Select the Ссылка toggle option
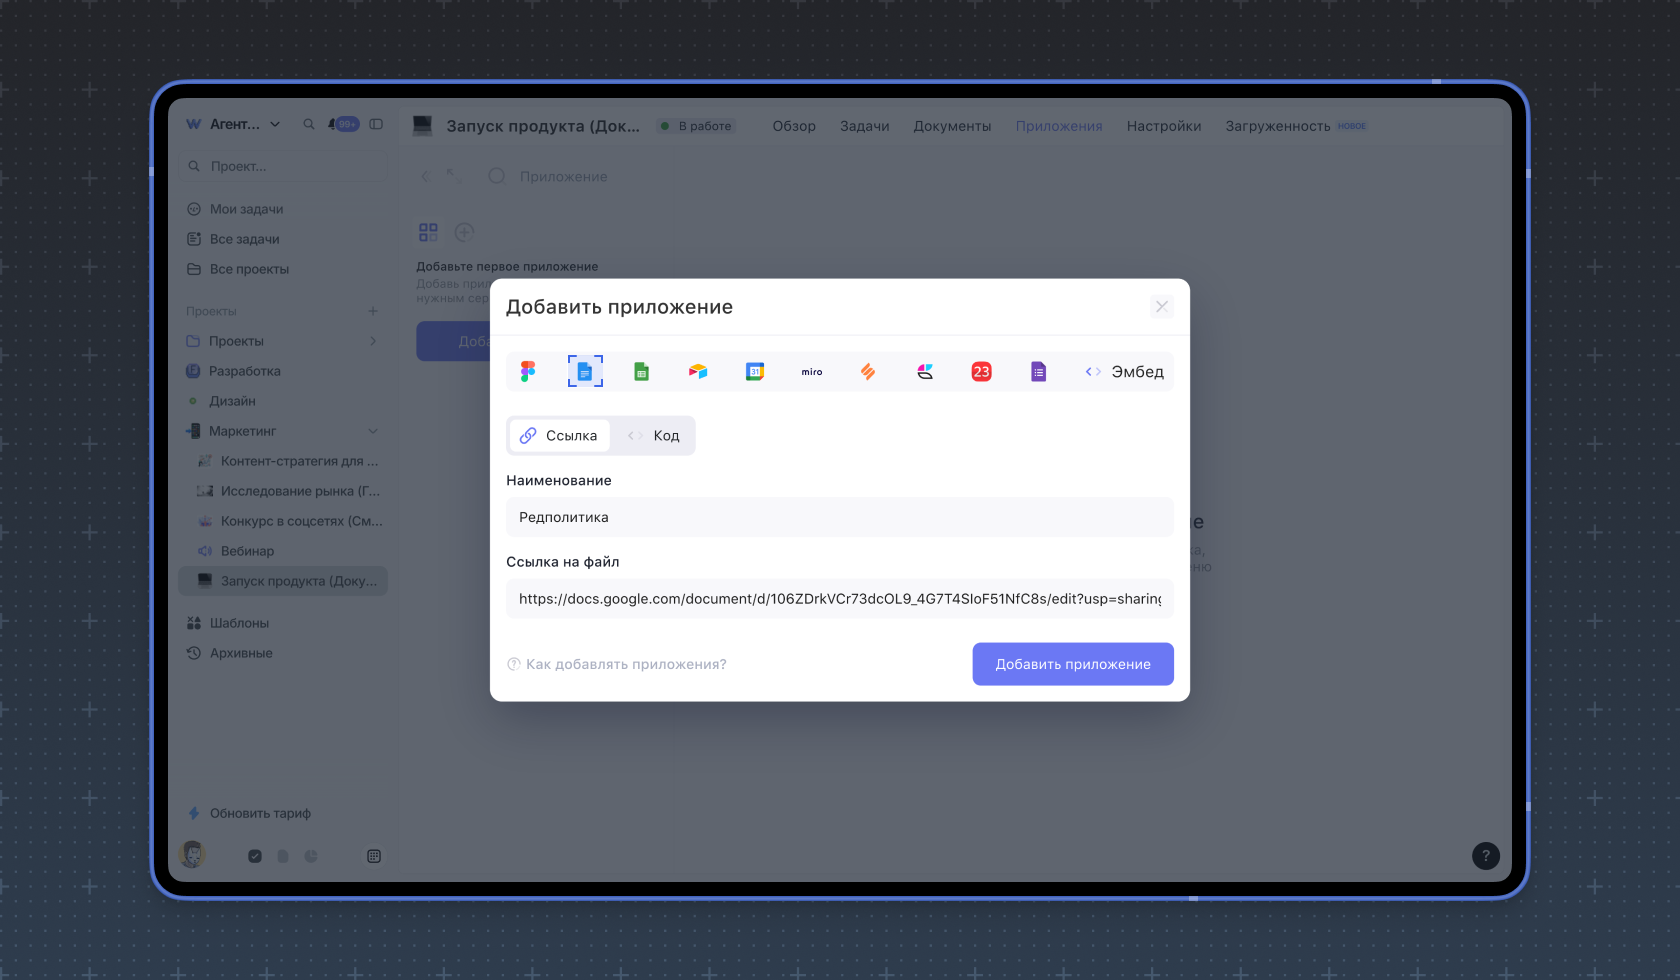The image size is (1680, 980). coord(559,436)
